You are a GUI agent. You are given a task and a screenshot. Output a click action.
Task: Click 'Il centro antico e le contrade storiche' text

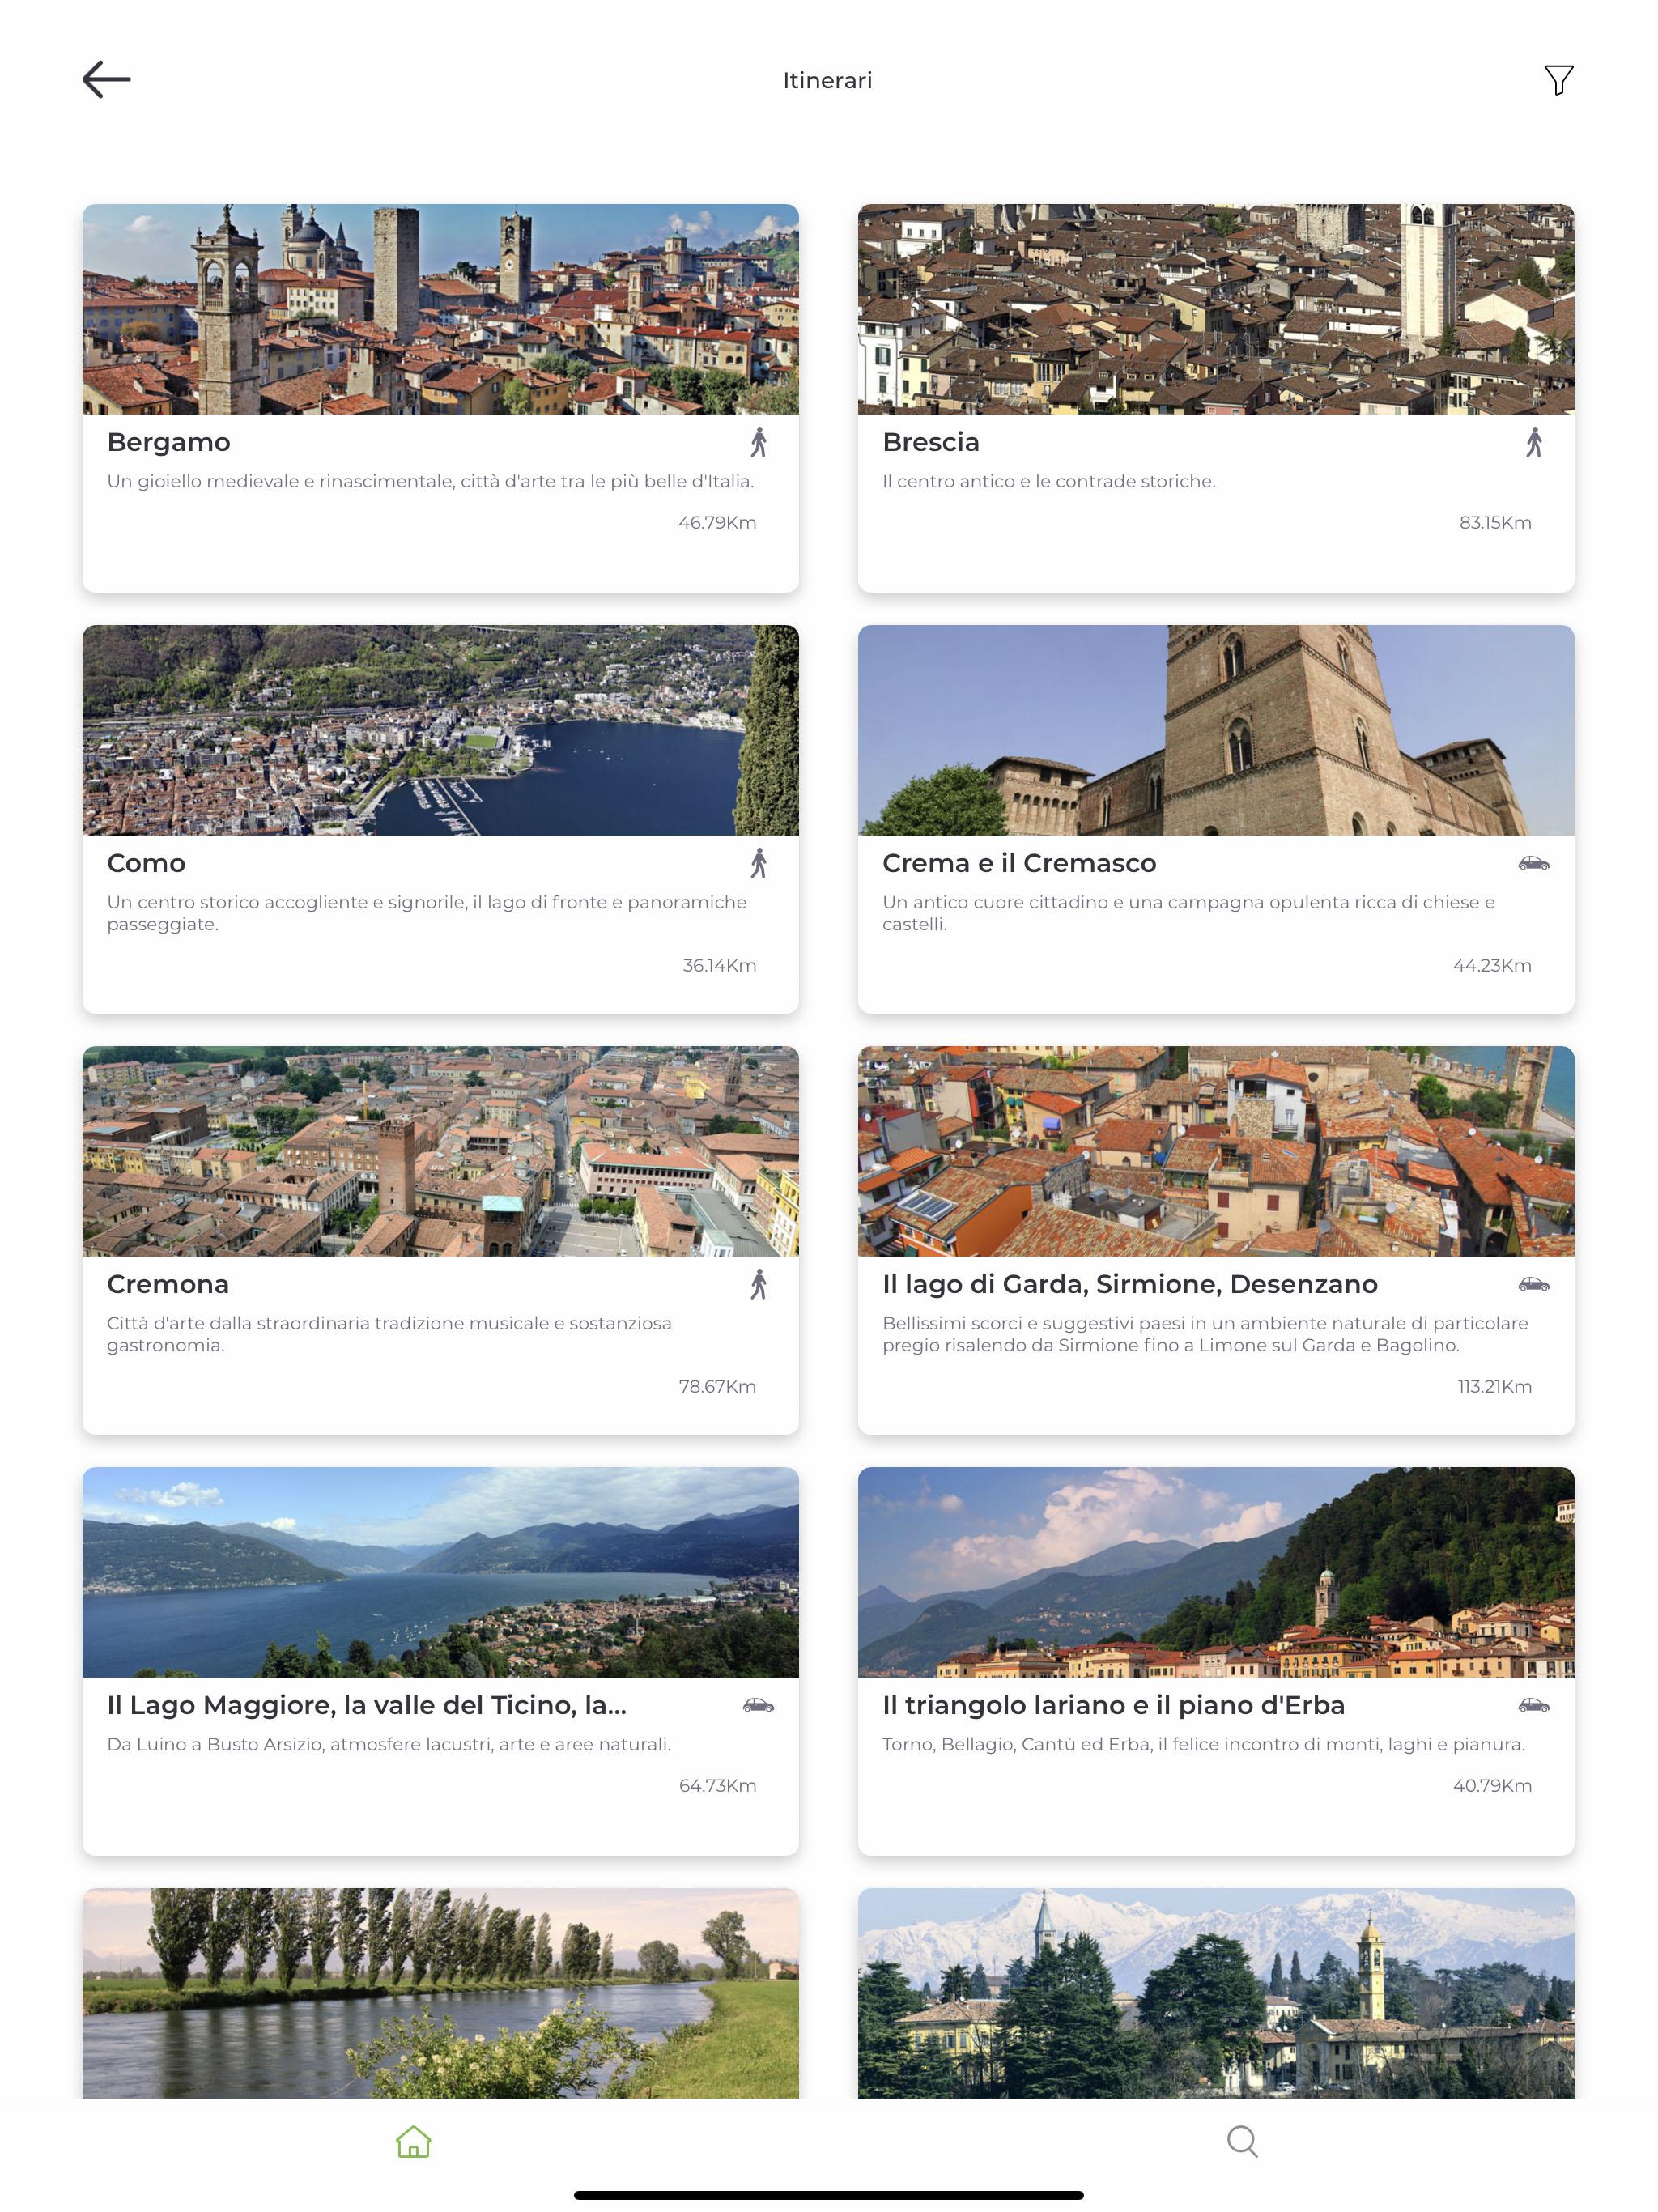tap(1049, 481)
